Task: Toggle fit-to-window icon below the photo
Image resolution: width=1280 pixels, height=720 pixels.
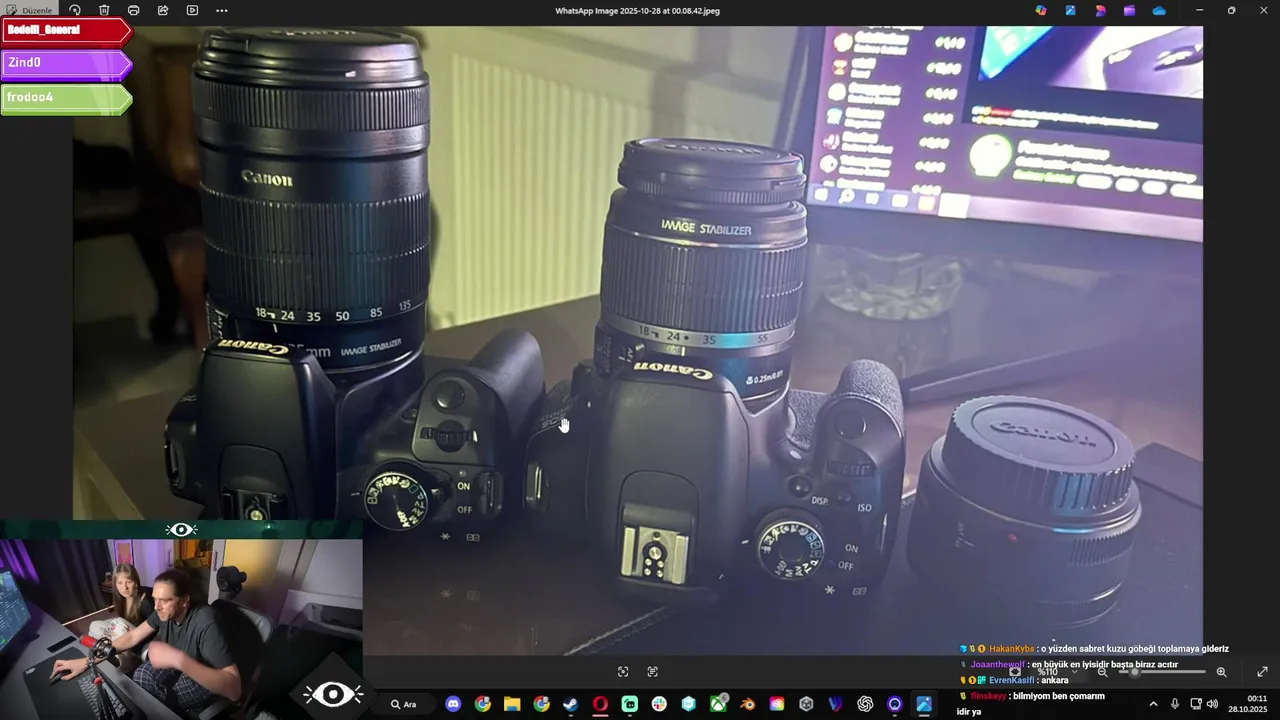Action: coord(623,672)
